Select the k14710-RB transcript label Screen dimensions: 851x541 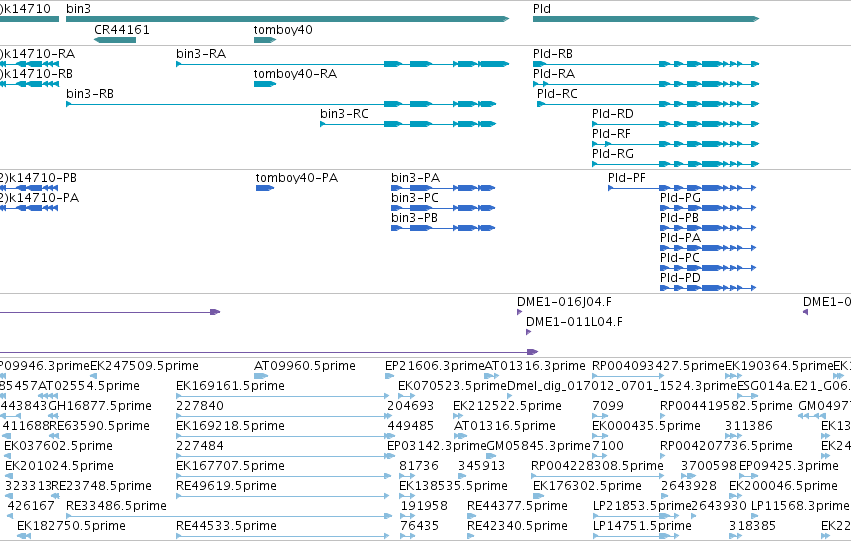point(36,74)
